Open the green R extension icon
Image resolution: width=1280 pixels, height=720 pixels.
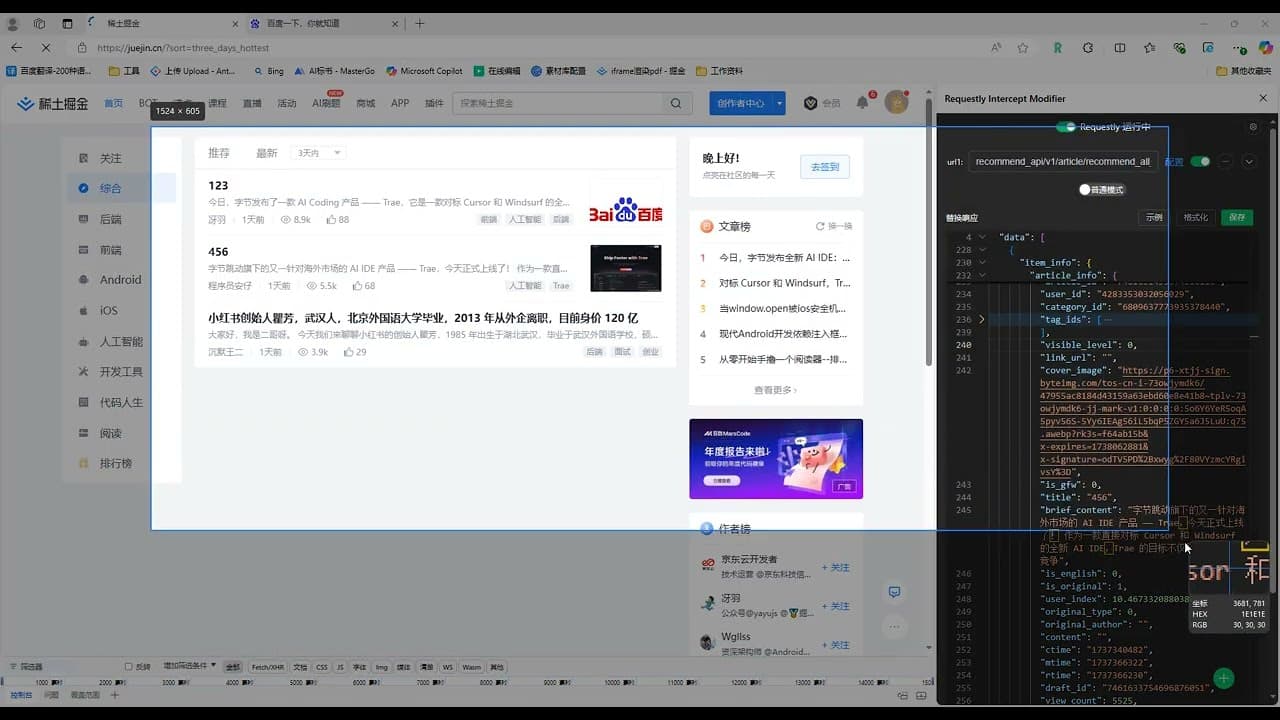(1057, 47)
